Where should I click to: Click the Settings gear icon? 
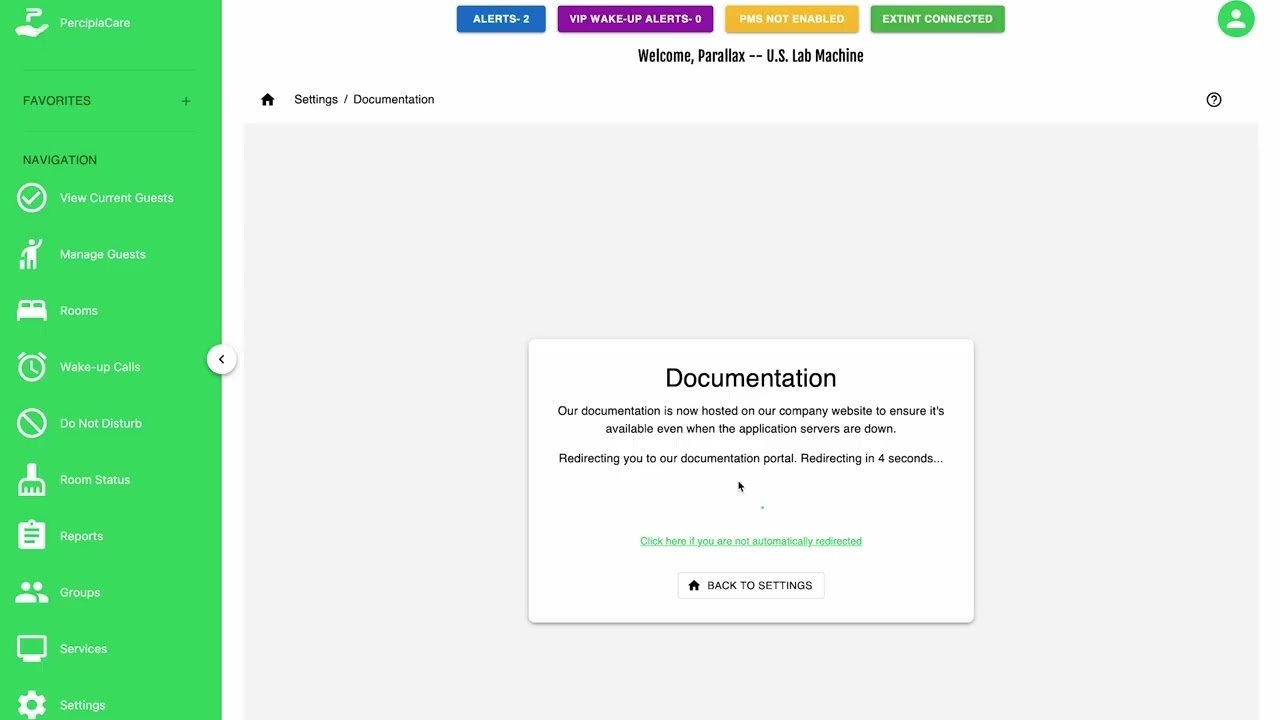pyautogui.click(x=32, y=705)
